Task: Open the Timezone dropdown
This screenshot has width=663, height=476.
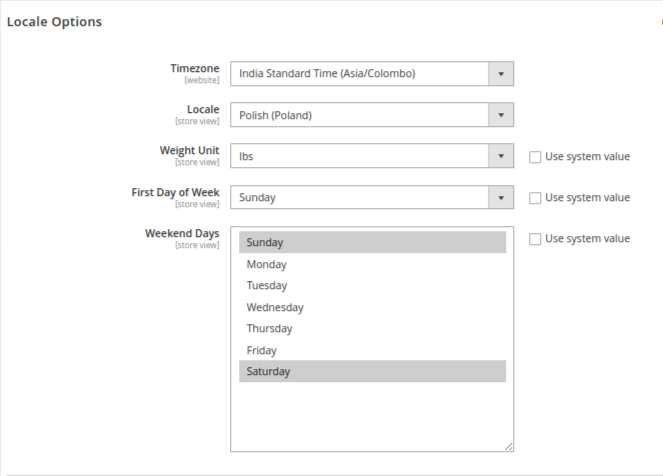Action: [x=371, y=73]
